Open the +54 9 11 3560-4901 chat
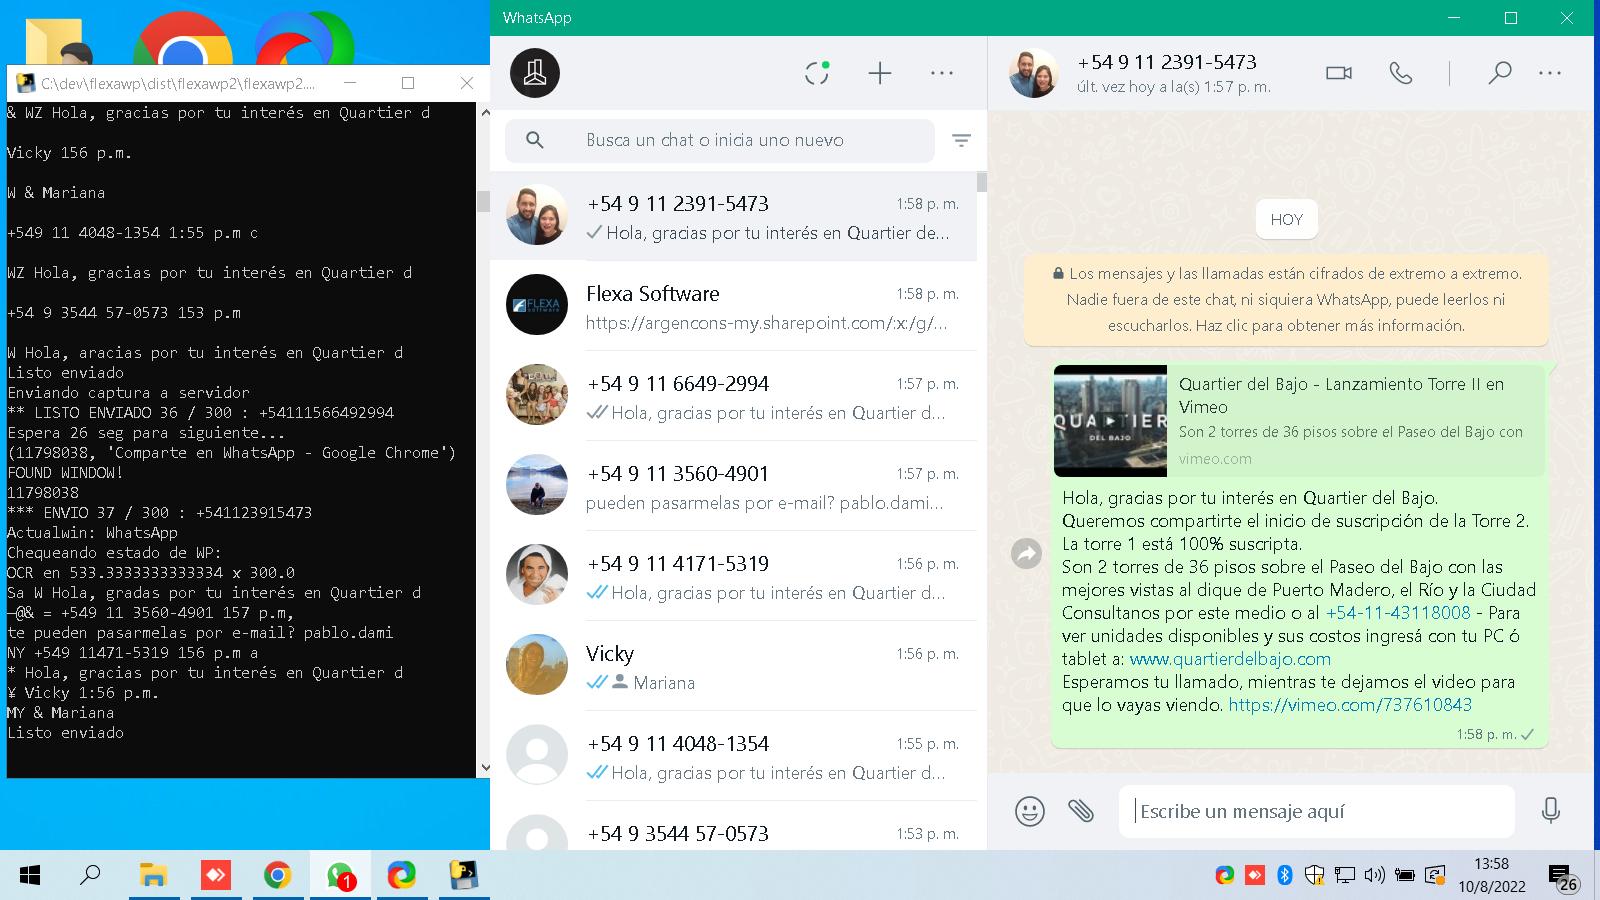This screenshot has width=1600, height=900. point(733,487)
